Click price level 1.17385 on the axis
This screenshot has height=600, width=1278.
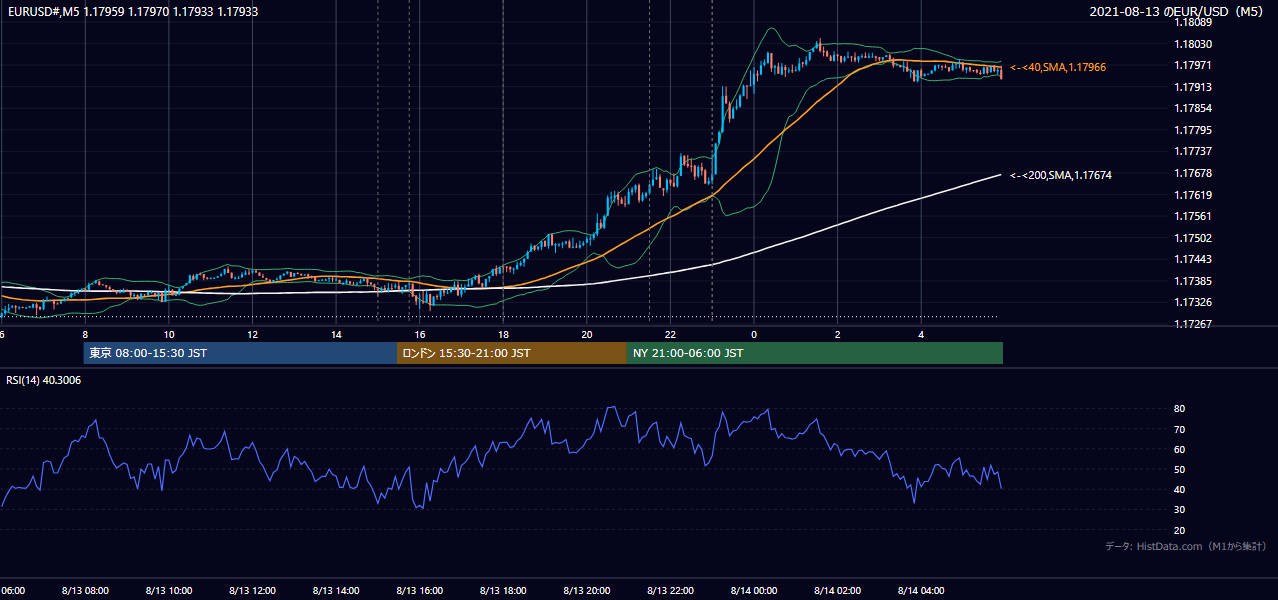pos(1193,281)
